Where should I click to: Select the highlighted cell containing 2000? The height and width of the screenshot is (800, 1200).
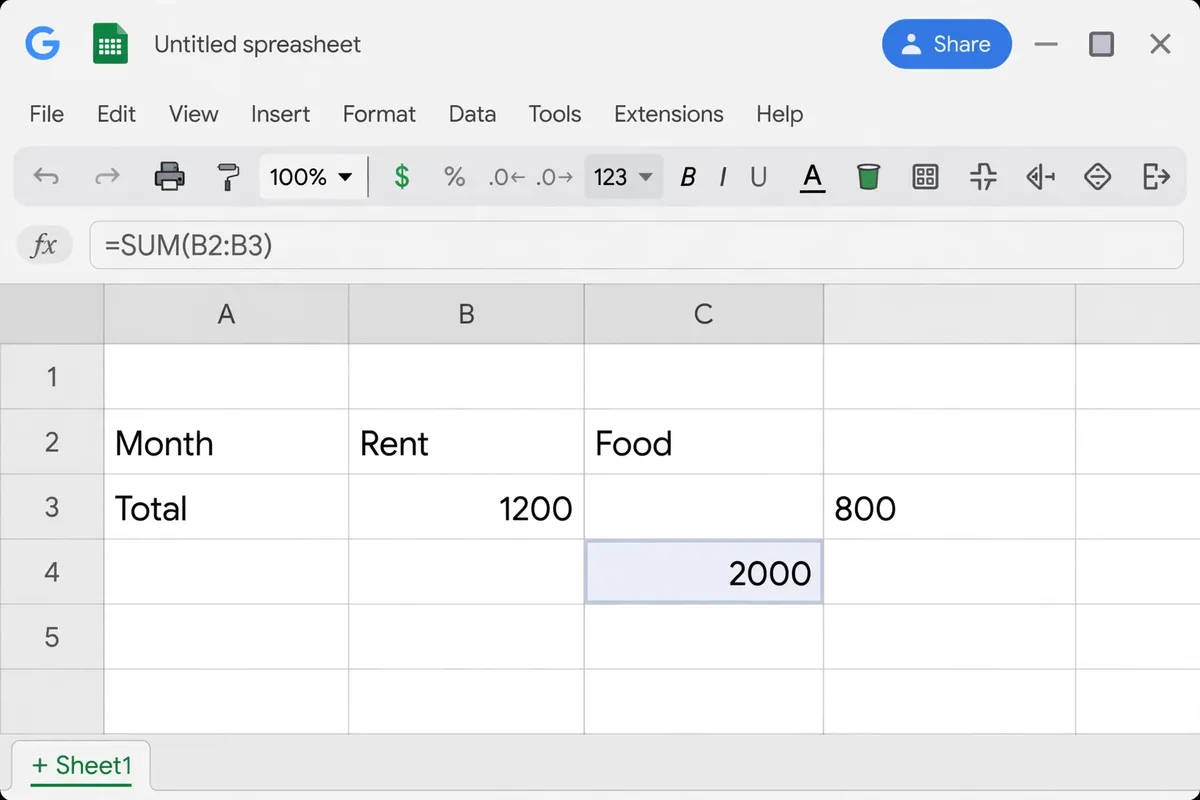[x=703, y=572]
